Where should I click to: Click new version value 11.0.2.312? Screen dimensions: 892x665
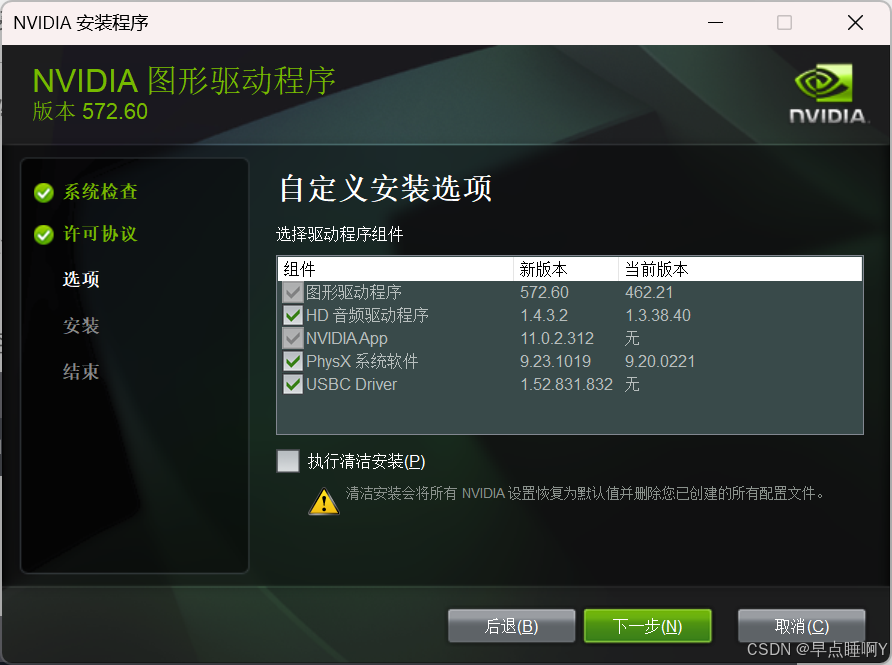coord(557,338)
